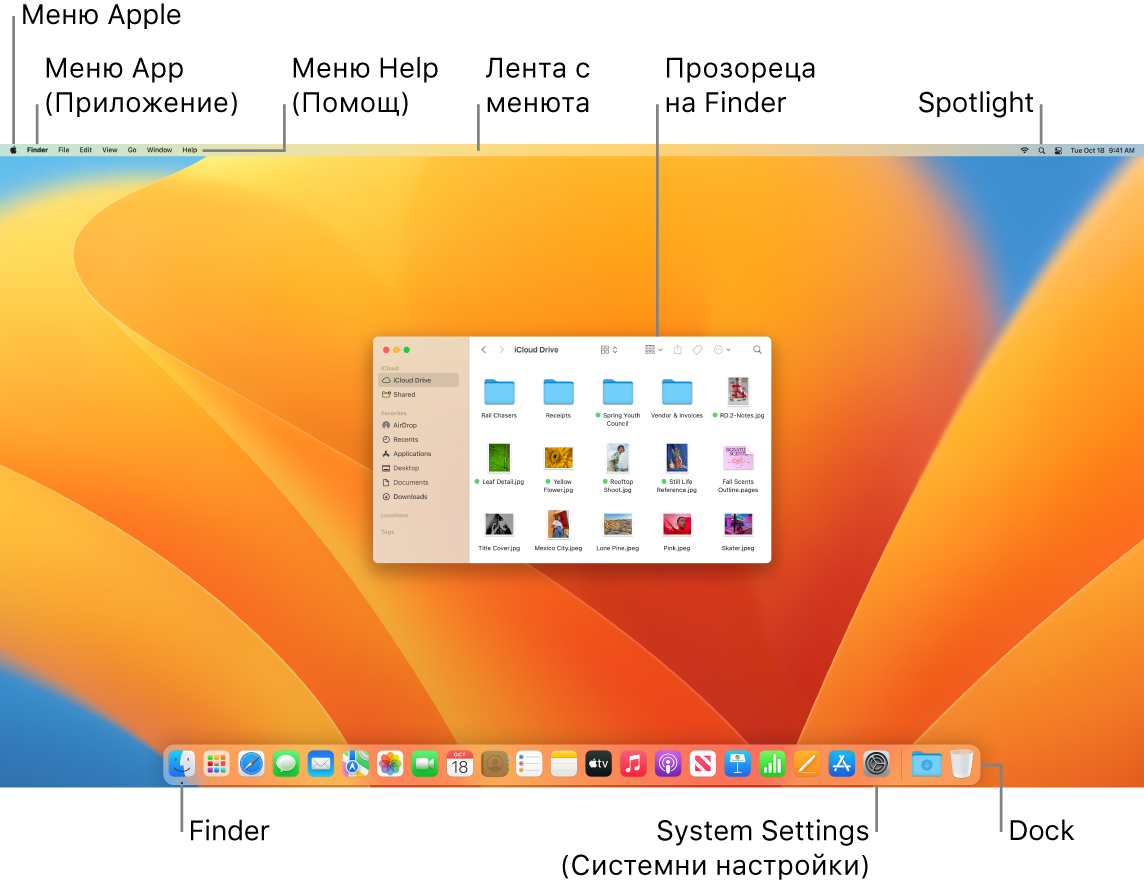Select Shared in Finder sidebar
Screen dimensions: 1144x888
(419, 395)
